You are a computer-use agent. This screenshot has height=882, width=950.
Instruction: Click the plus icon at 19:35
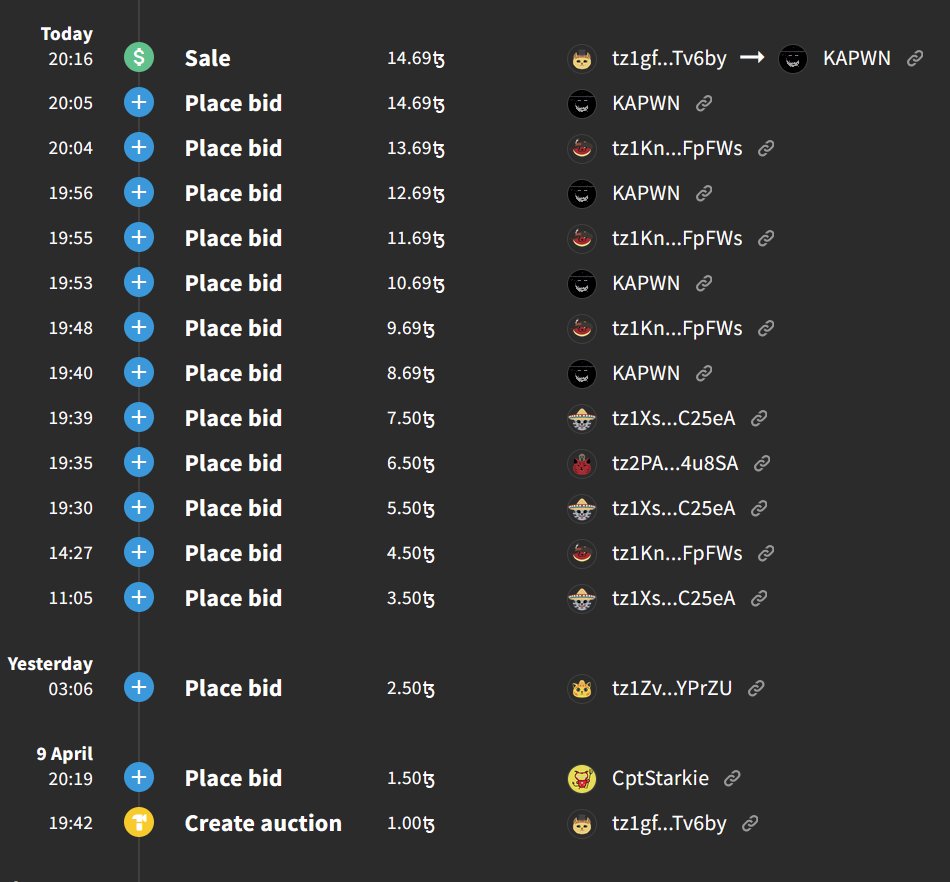(x=139, y=462)
